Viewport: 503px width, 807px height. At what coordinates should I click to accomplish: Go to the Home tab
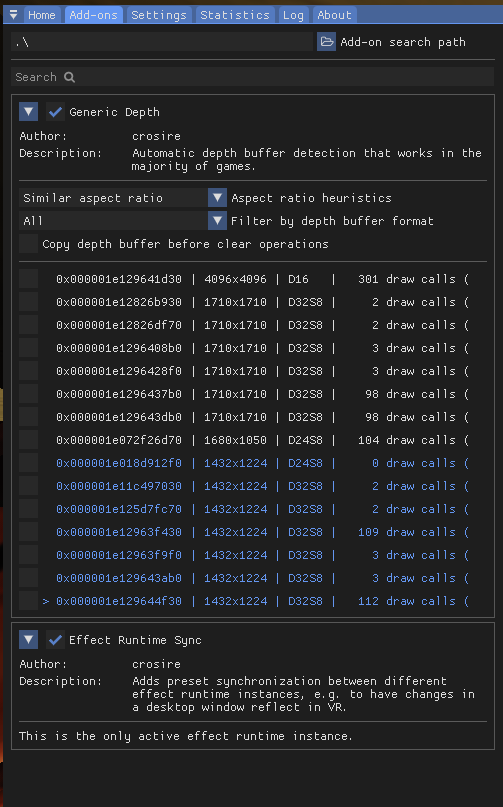tap(42, 15)
